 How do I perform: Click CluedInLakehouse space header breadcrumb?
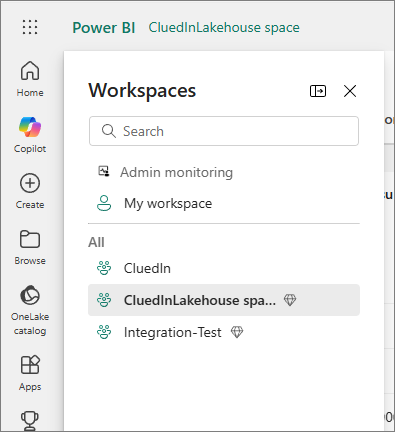[224, 27]
